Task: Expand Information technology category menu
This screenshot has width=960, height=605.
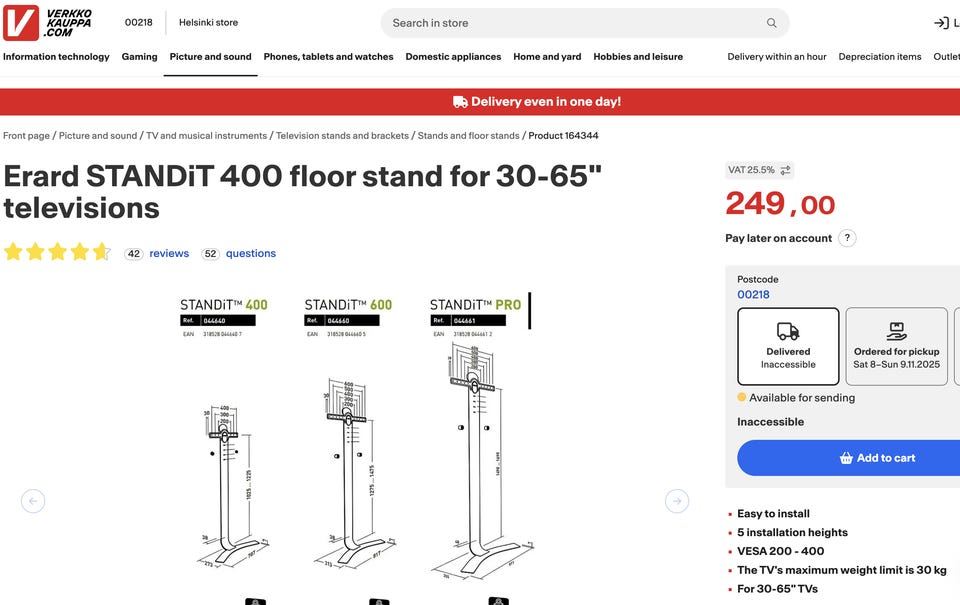Action: (56, 57)
